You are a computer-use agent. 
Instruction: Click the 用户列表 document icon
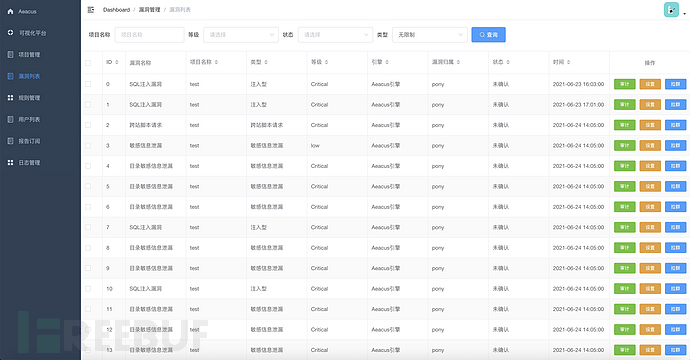click(x=11, y=119)
